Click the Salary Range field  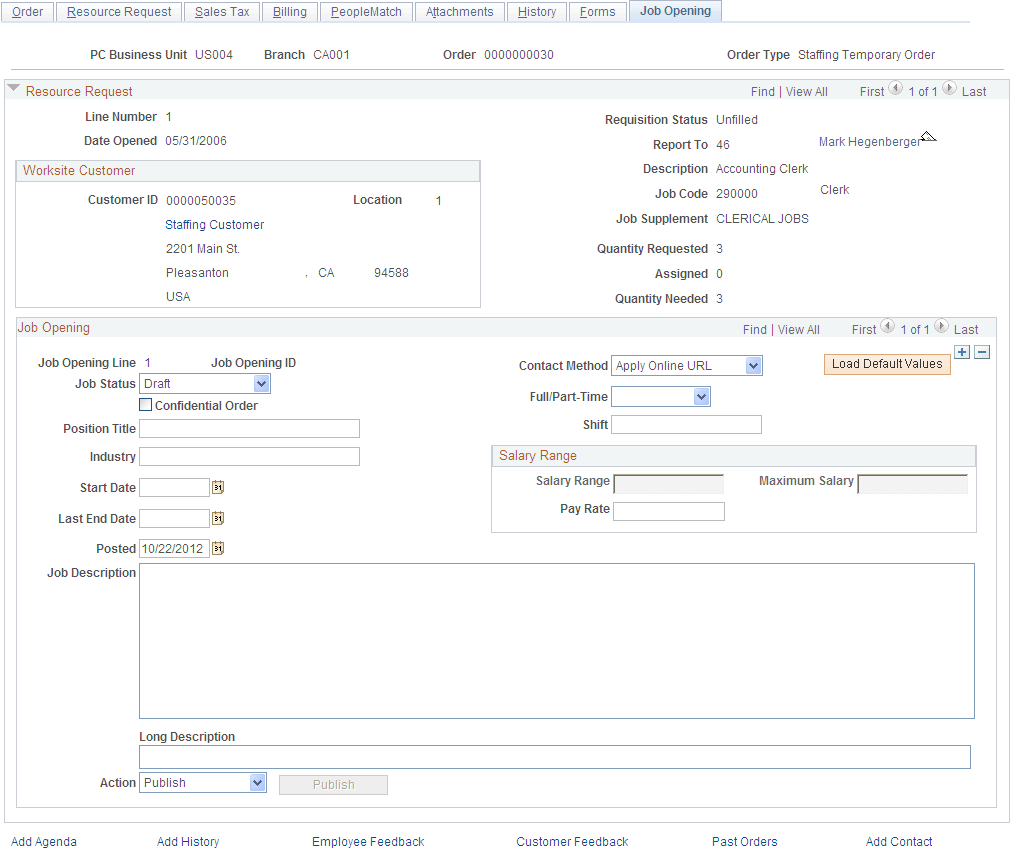click(669, 484)
